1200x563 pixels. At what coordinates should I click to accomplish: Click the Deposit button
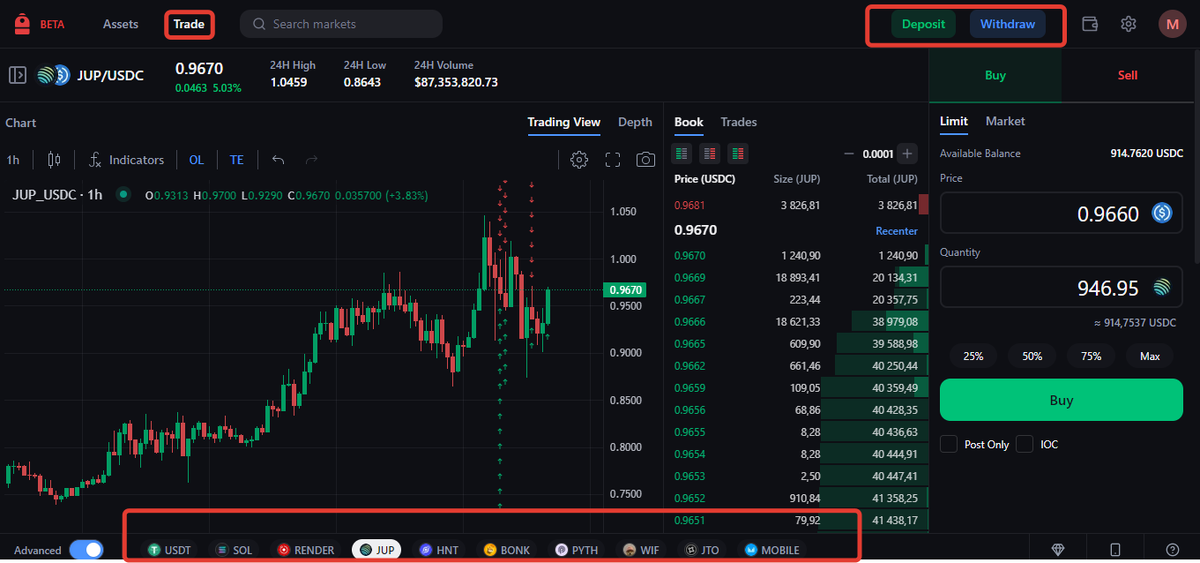[923, 24]
